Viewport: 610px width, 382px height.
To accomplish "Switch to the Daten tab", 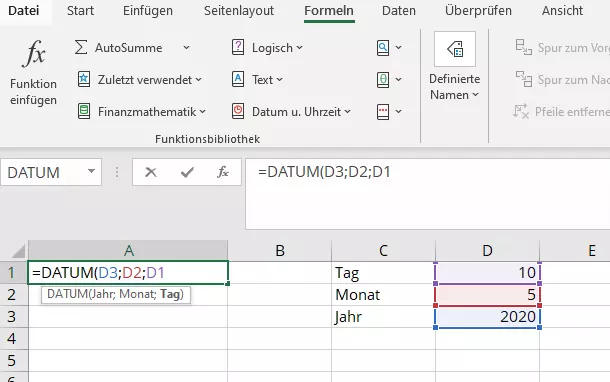I will (399, 11).
